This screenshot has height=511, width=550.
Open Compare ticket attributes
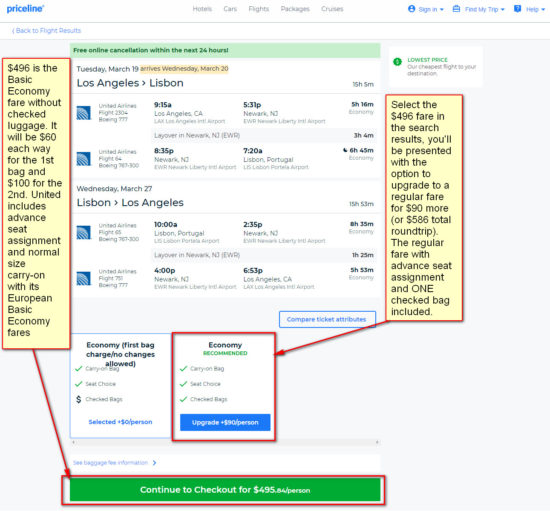point(327,319)
